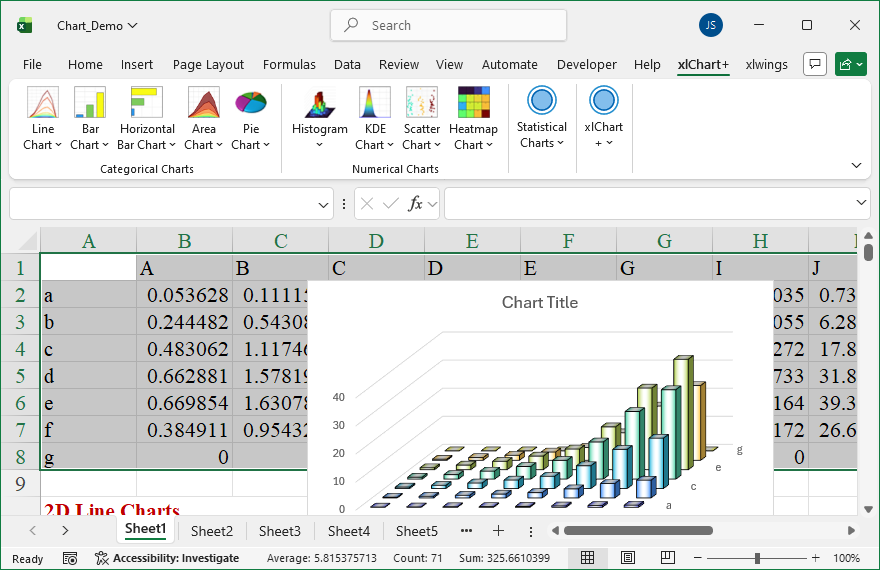Switch to Page Break Preview view
This screenshot has width=880, height=570.
666,558
